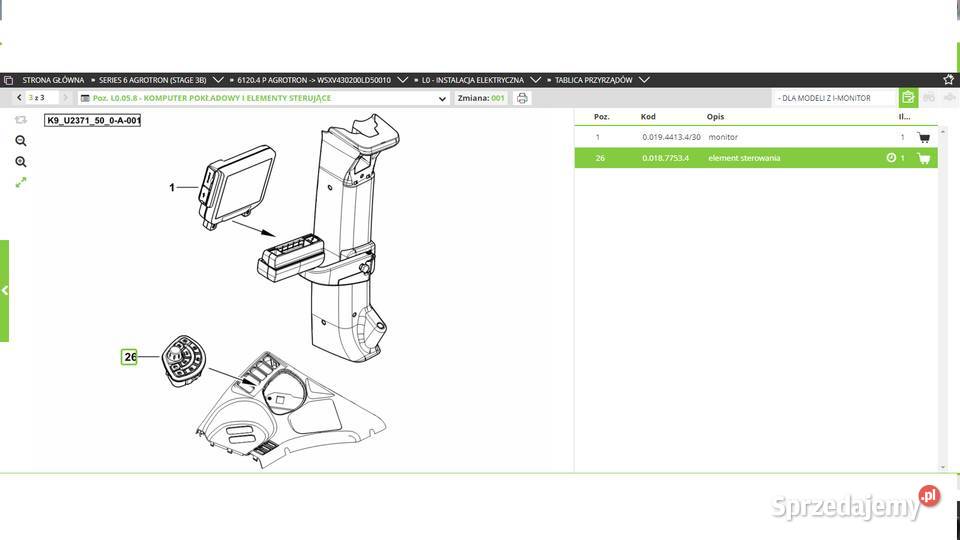Expand the green left side panel tab
960x540 pixels.
(5, 291)
